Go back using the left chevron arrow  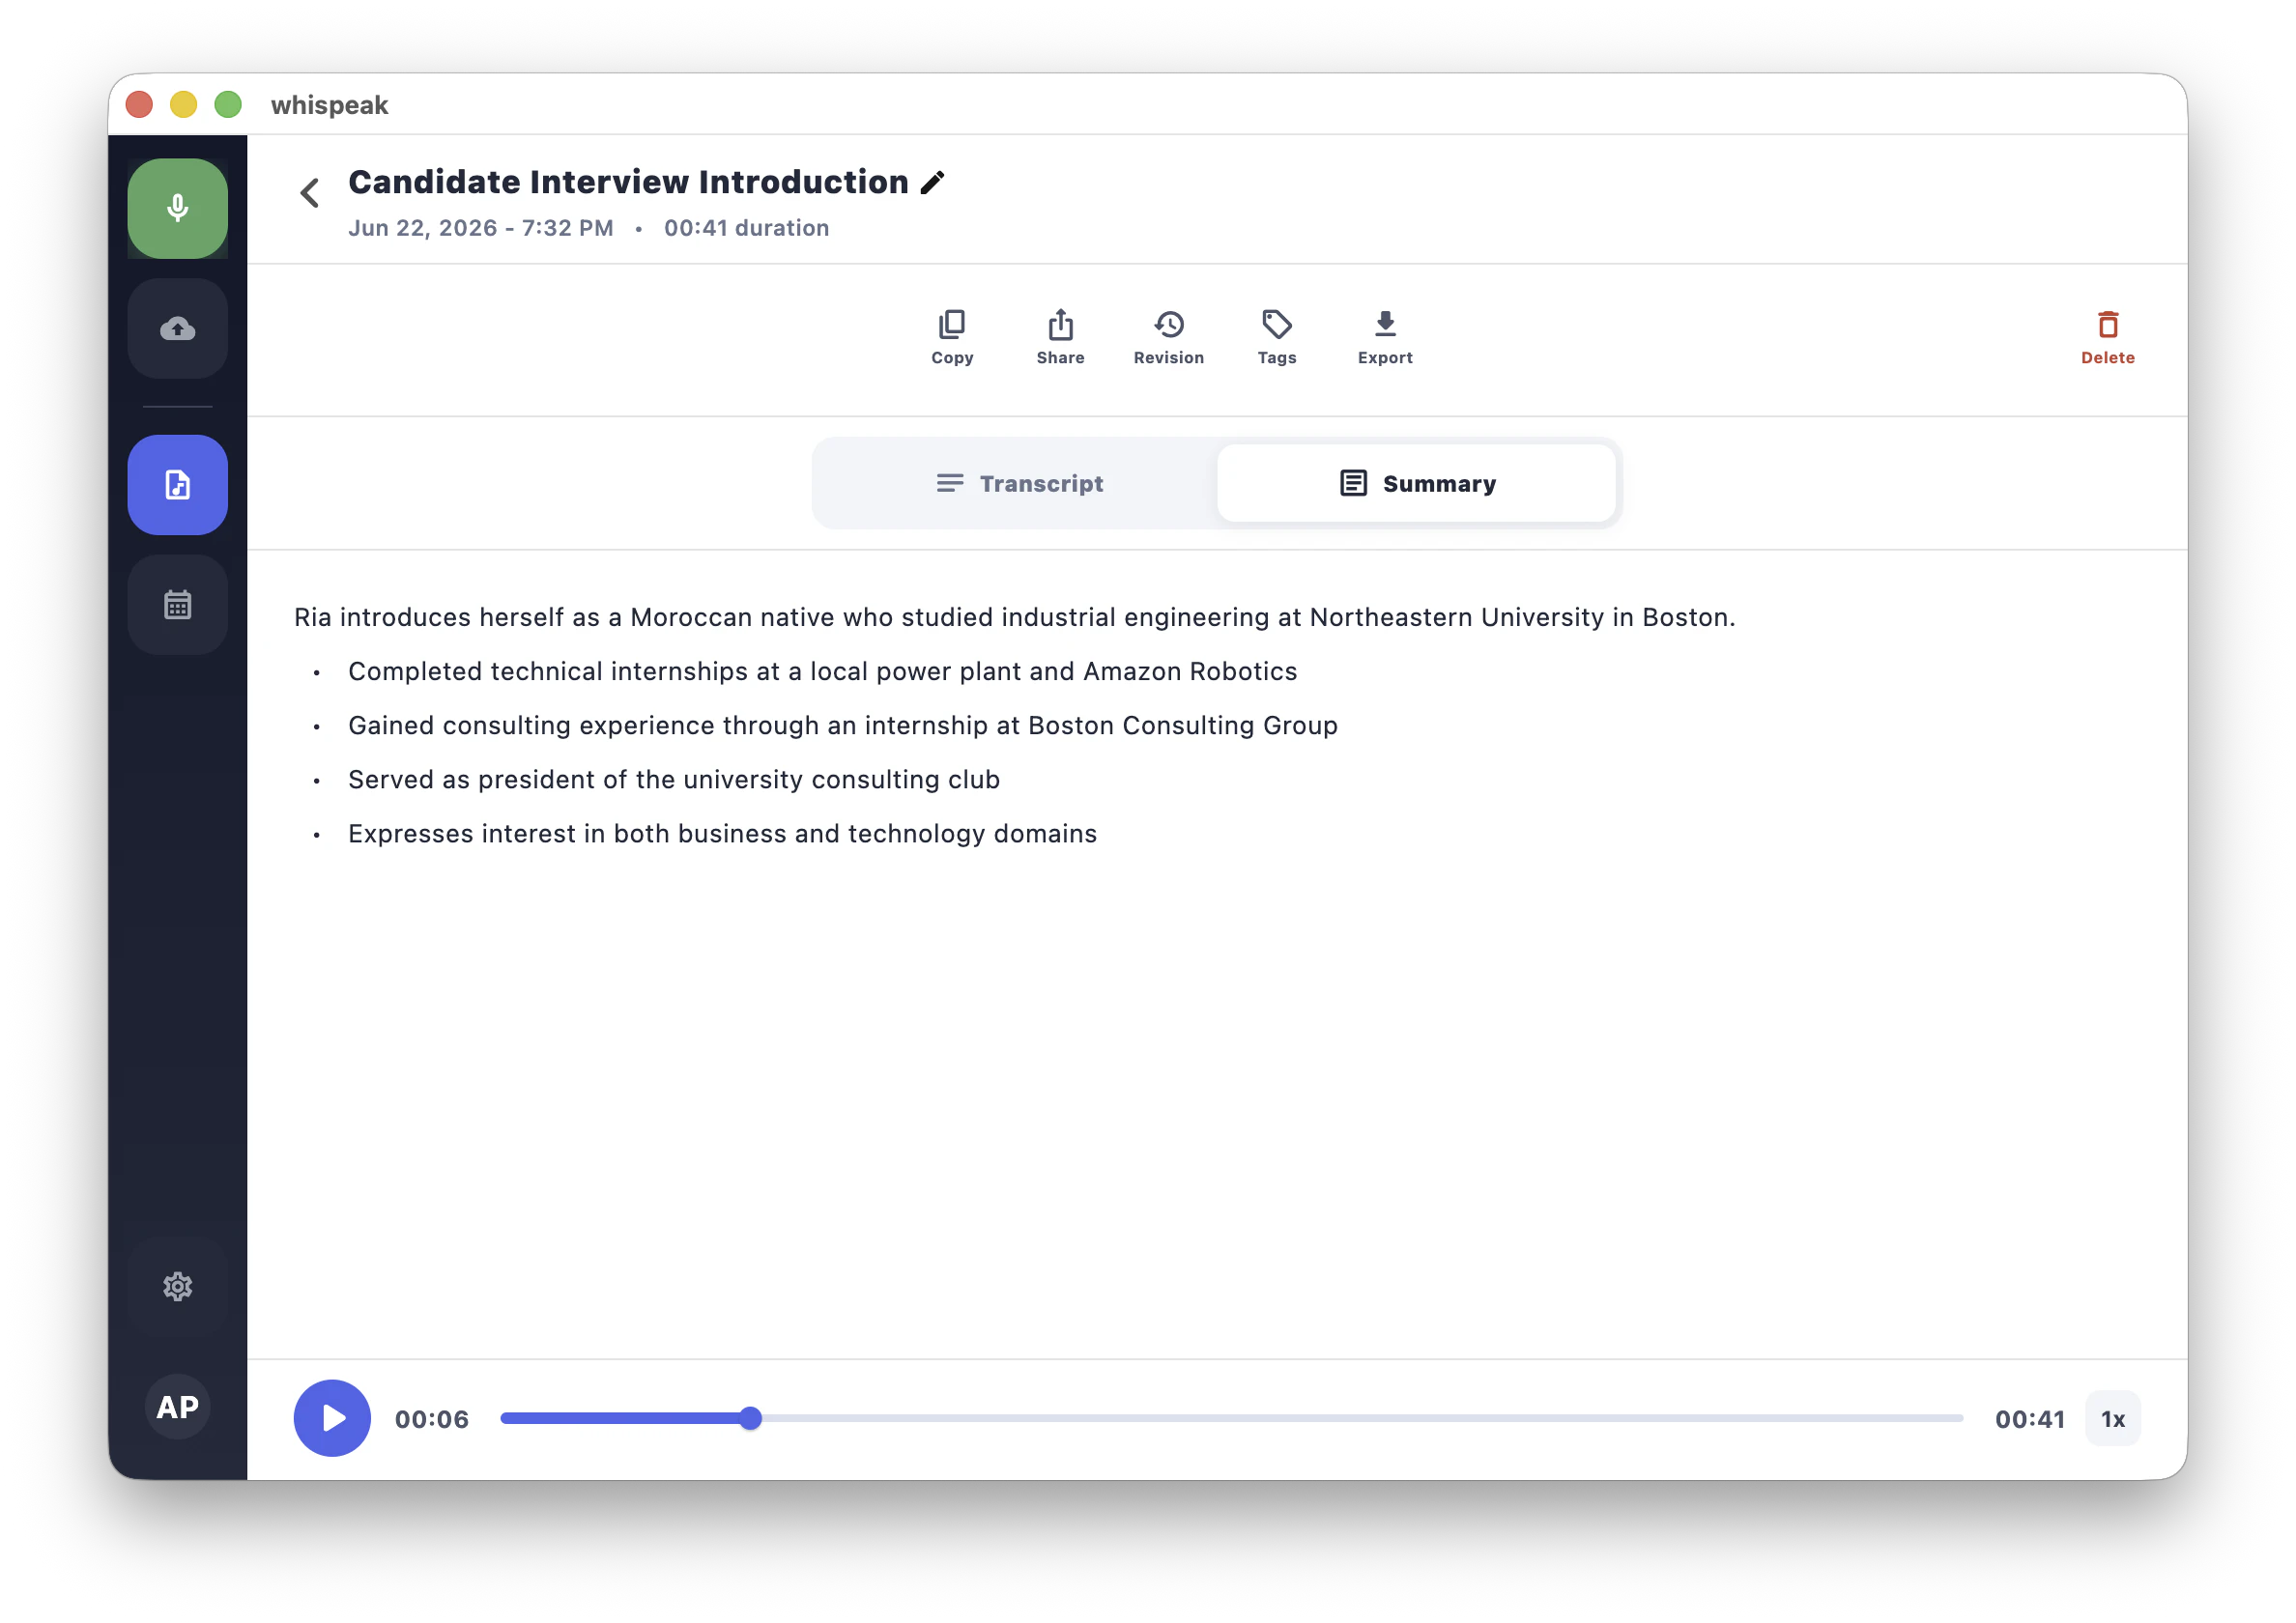tap(310, 192)
